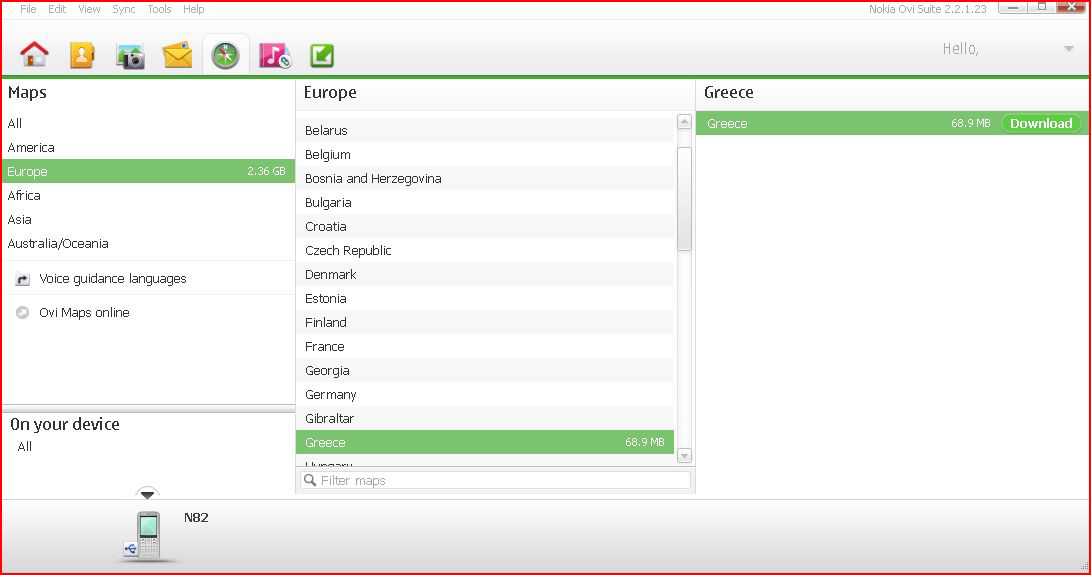Click the scroll down arrow of country list
The image size is (1091, 575).
tap(684, 456)
